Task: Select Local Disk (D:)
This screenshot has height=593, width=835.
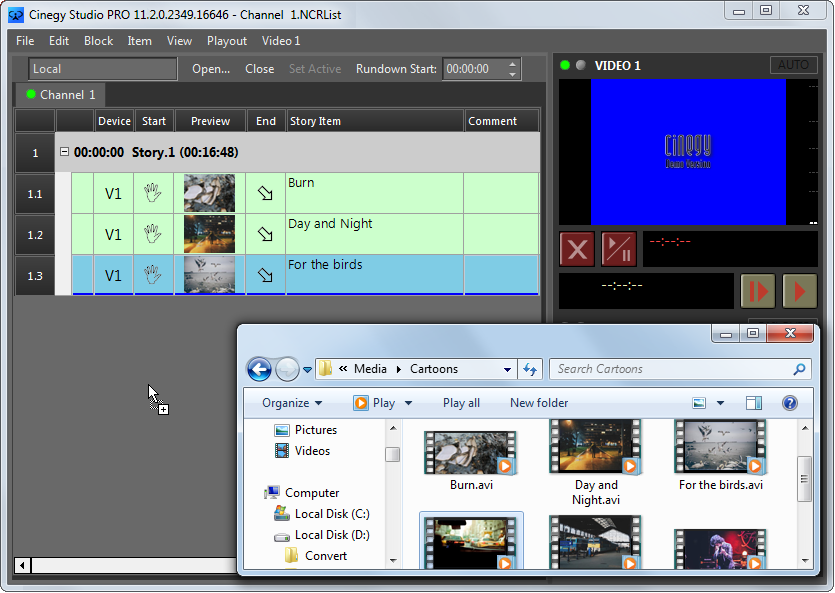Action: [x=322, y=535]
